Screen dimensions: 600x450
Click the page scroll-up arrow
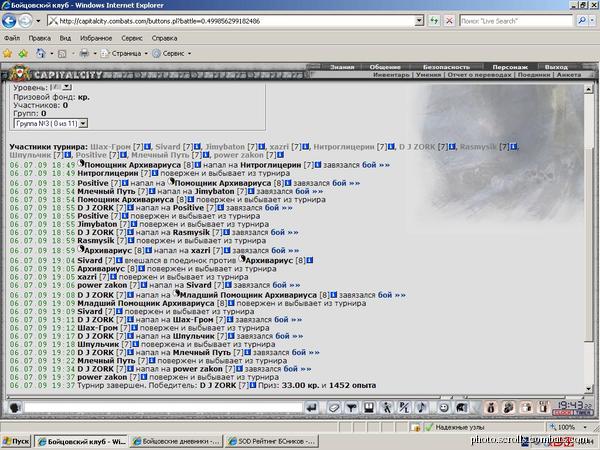[589, 89]
